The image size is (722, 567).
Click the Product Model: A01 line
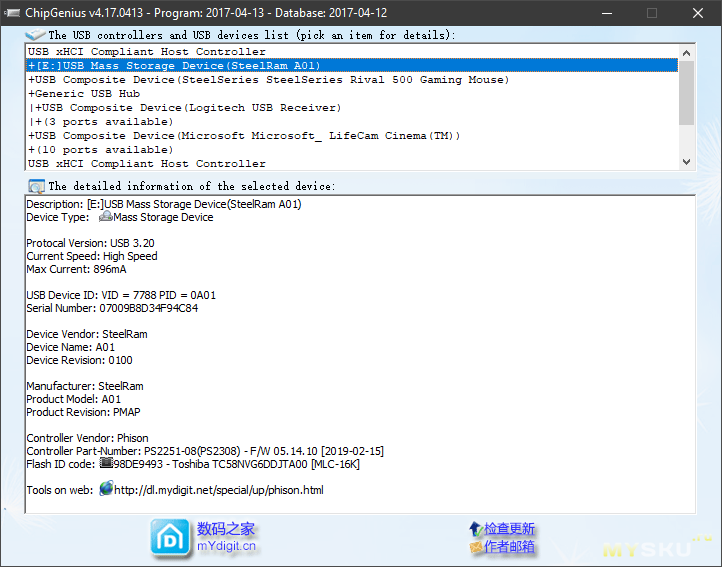[x=74, y=399]
